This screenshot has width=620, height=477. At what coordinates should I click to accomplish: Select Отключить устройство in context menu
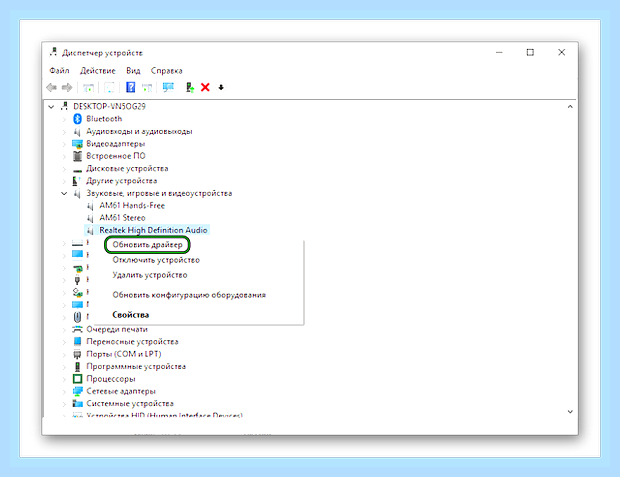156,260
